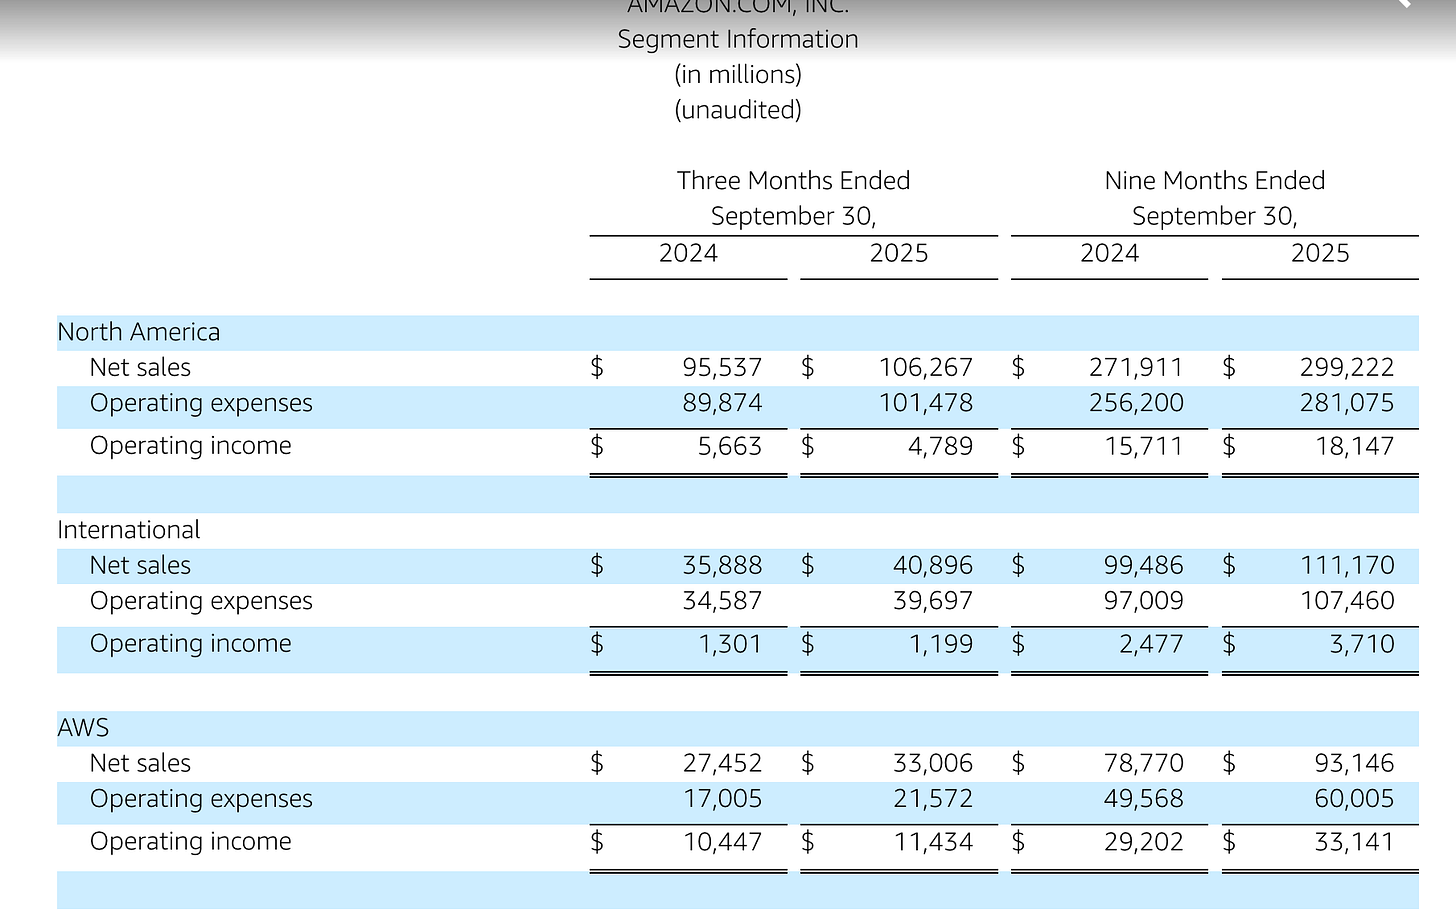Viewport: 1456px width, 914px height.
Task: Select the 'AWS' section heading
Action: pyautogui.click(x=83, y=728)
